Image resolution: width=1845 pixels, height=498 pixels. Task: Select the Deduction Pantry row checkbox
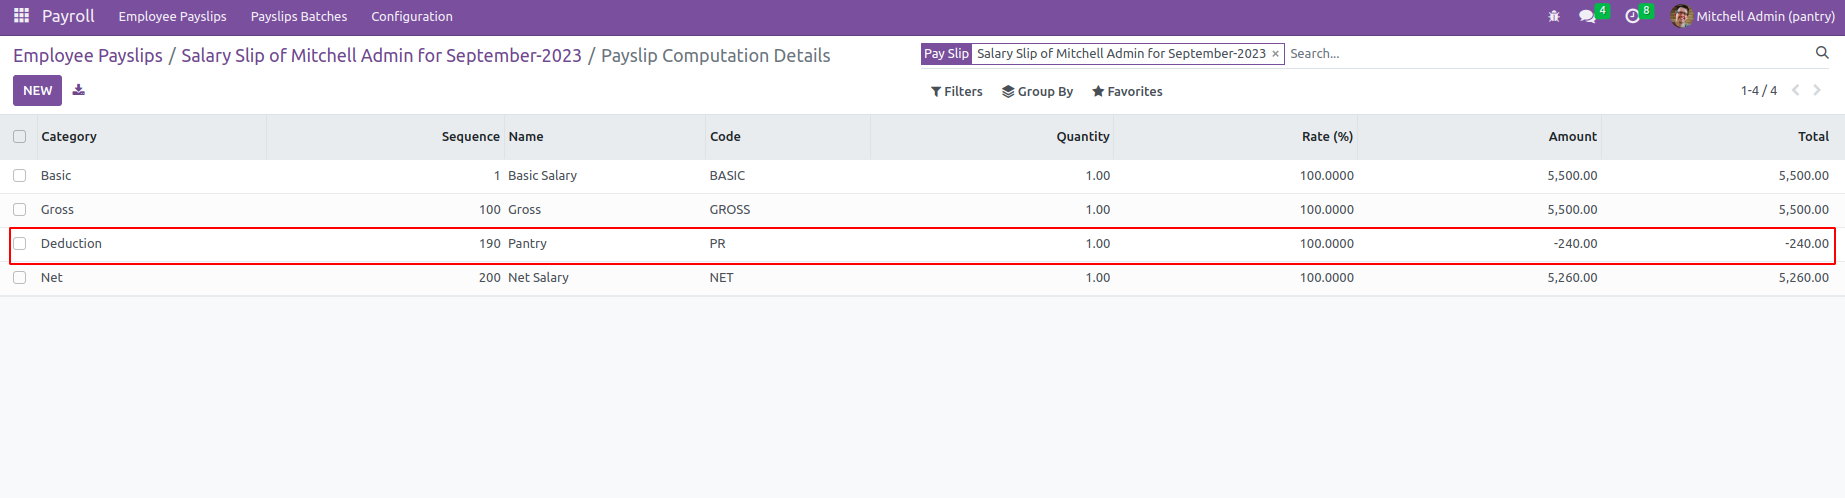click(20, 244)
